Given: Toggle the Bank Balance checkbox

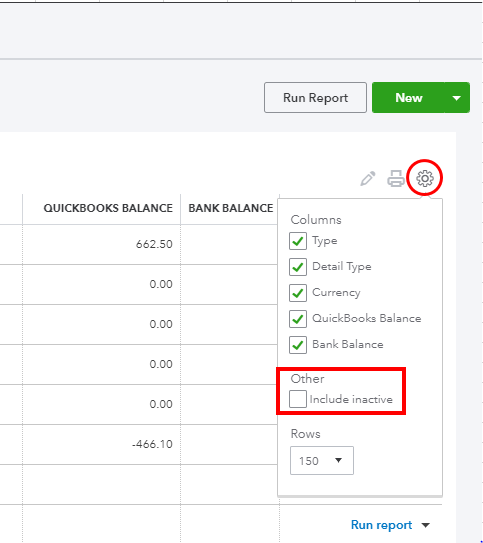Looking at the screenshot, I should click(x=298, y=345).
